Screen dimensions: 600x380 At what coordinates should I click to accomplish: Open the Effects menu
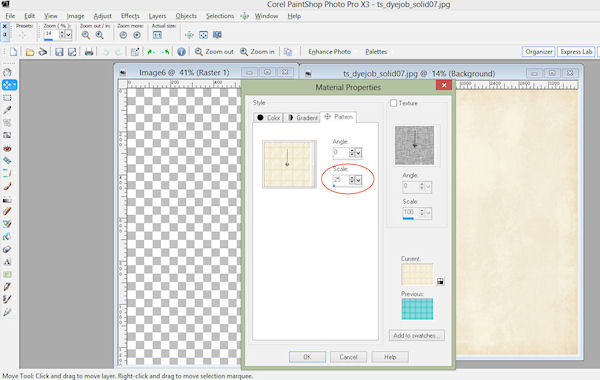[130, 16]
